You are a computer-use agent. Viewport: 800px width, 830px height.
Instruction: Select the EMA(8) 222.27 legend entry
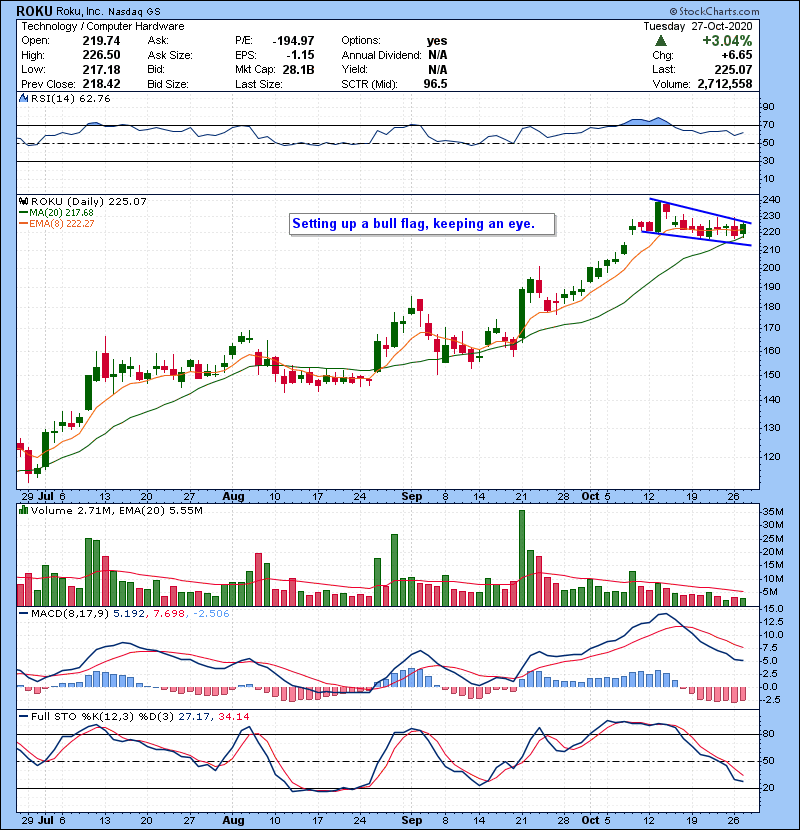coord(56,223)
